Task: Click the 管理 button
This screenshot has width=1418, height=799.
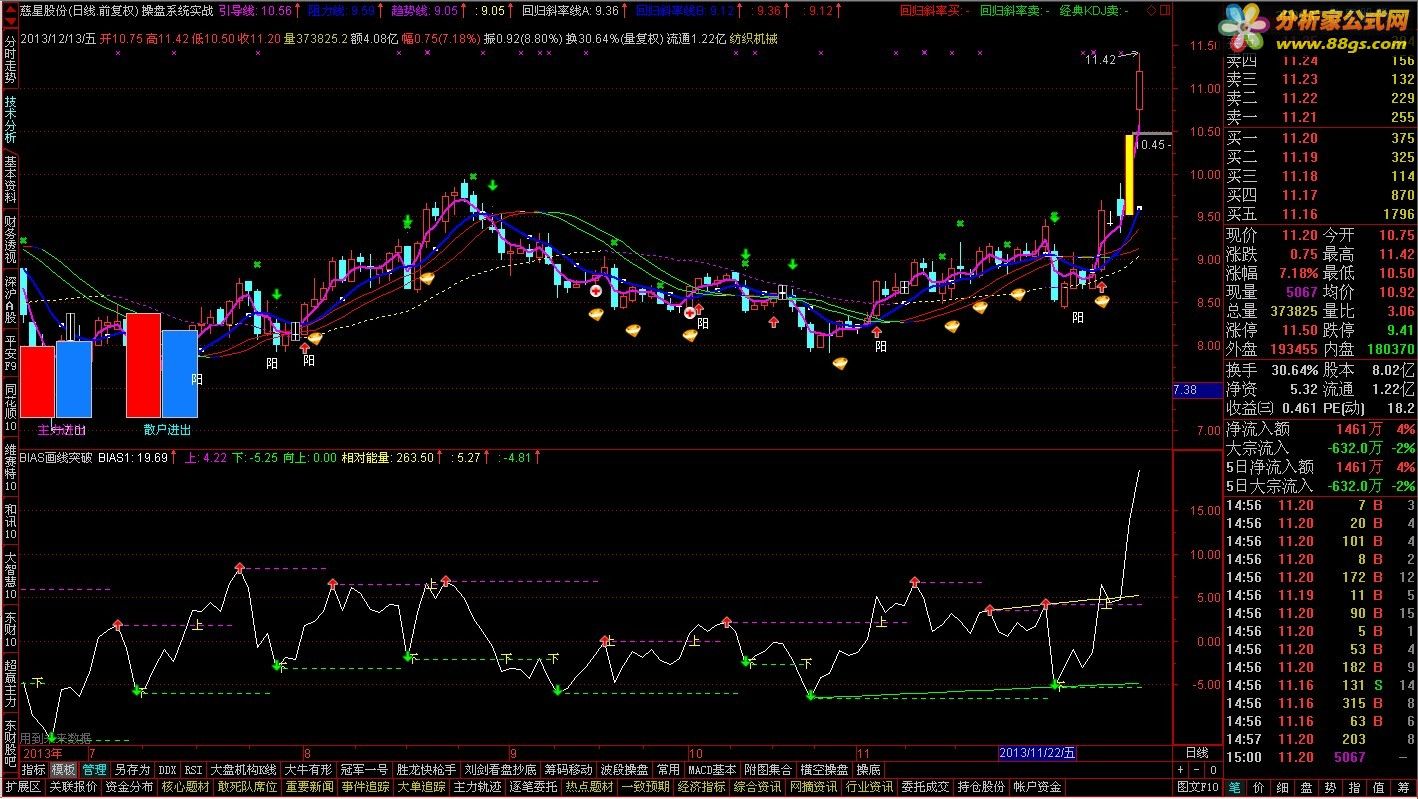Action: click(94, 770)
